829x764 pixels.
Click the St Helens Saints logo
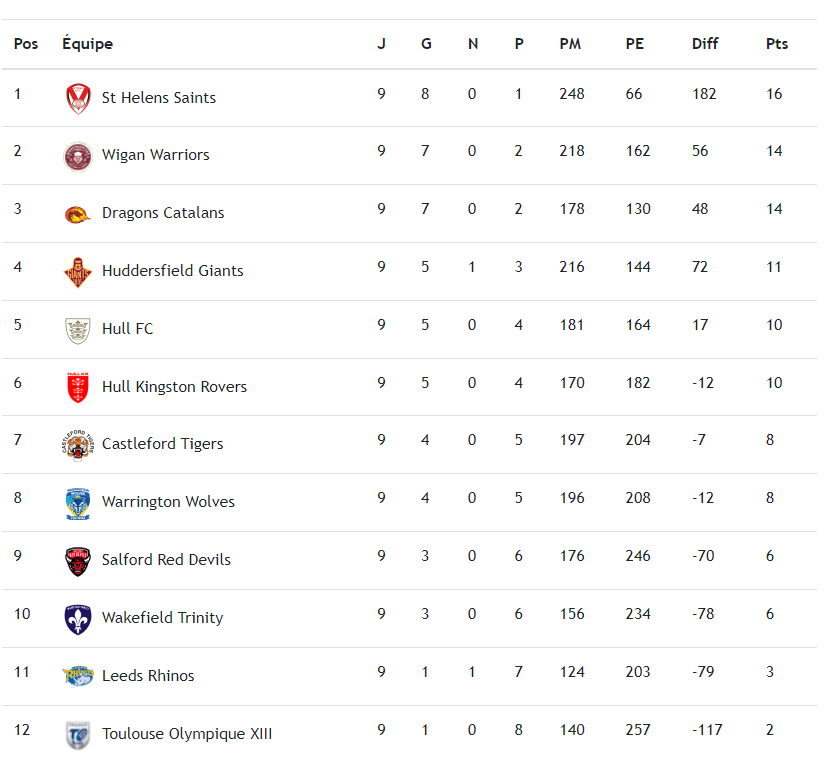click(x=78, y=98)
